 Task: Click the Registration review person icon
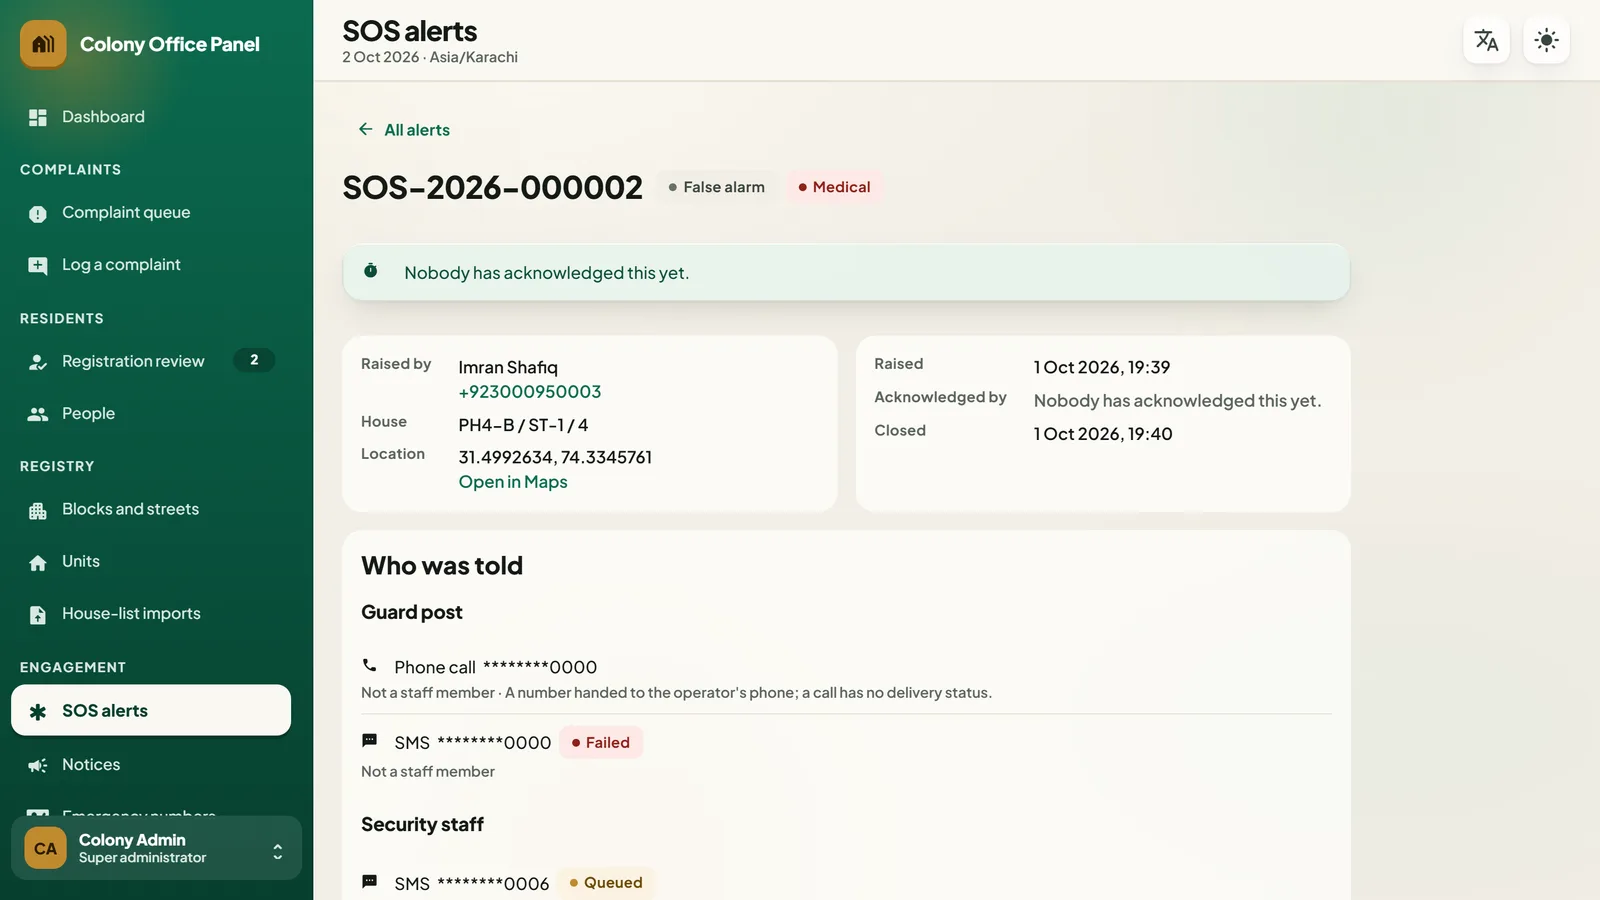pyautogui.click(x=38, y=362)
